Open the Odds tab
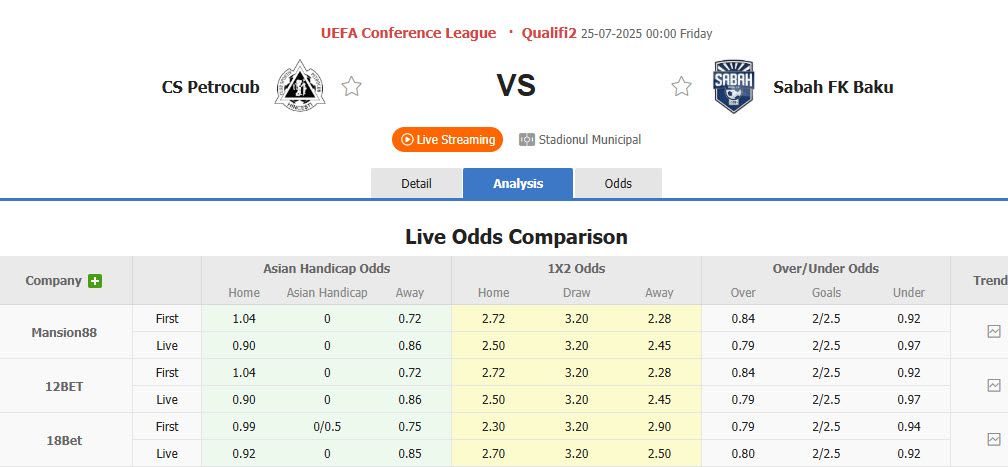The width and height of the screenshot is (1008, 467). (x=618, y=184)
